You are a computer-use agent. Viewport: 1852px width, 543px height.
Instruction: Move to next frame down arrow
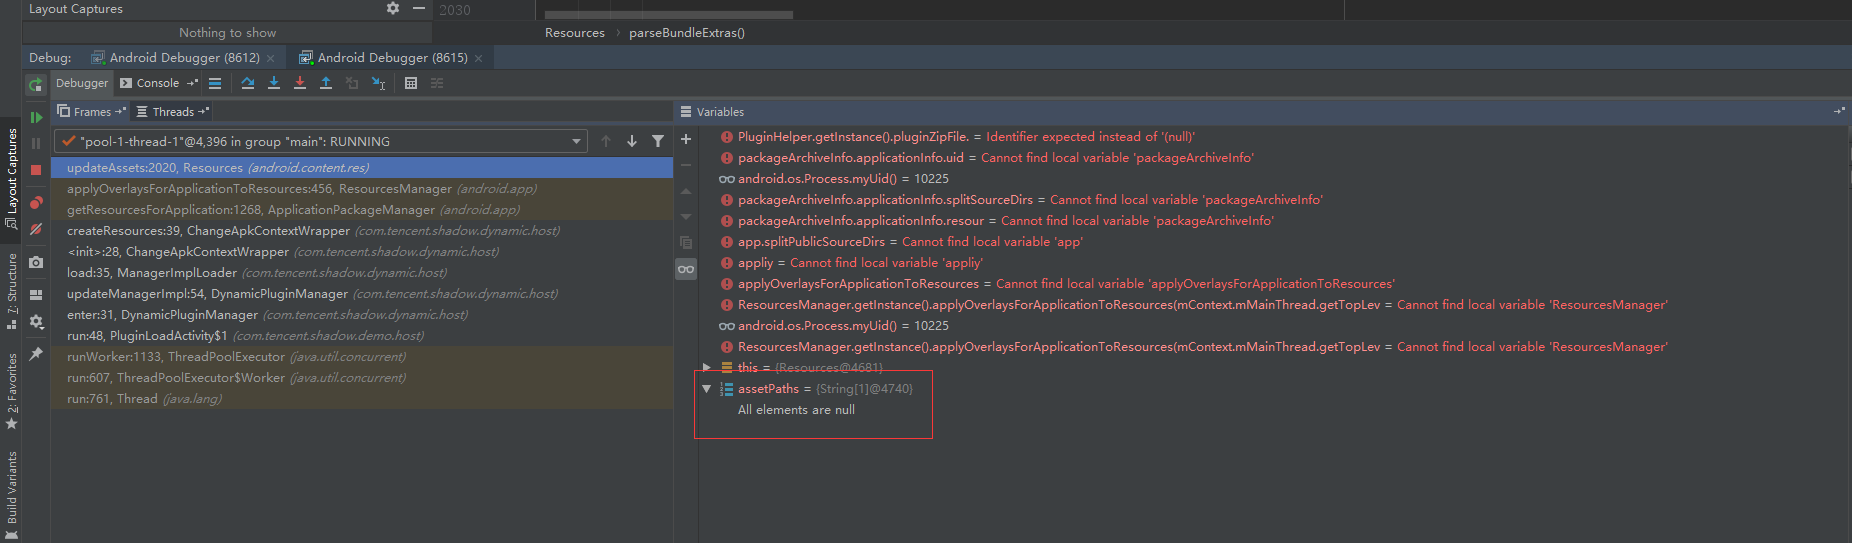632,141
